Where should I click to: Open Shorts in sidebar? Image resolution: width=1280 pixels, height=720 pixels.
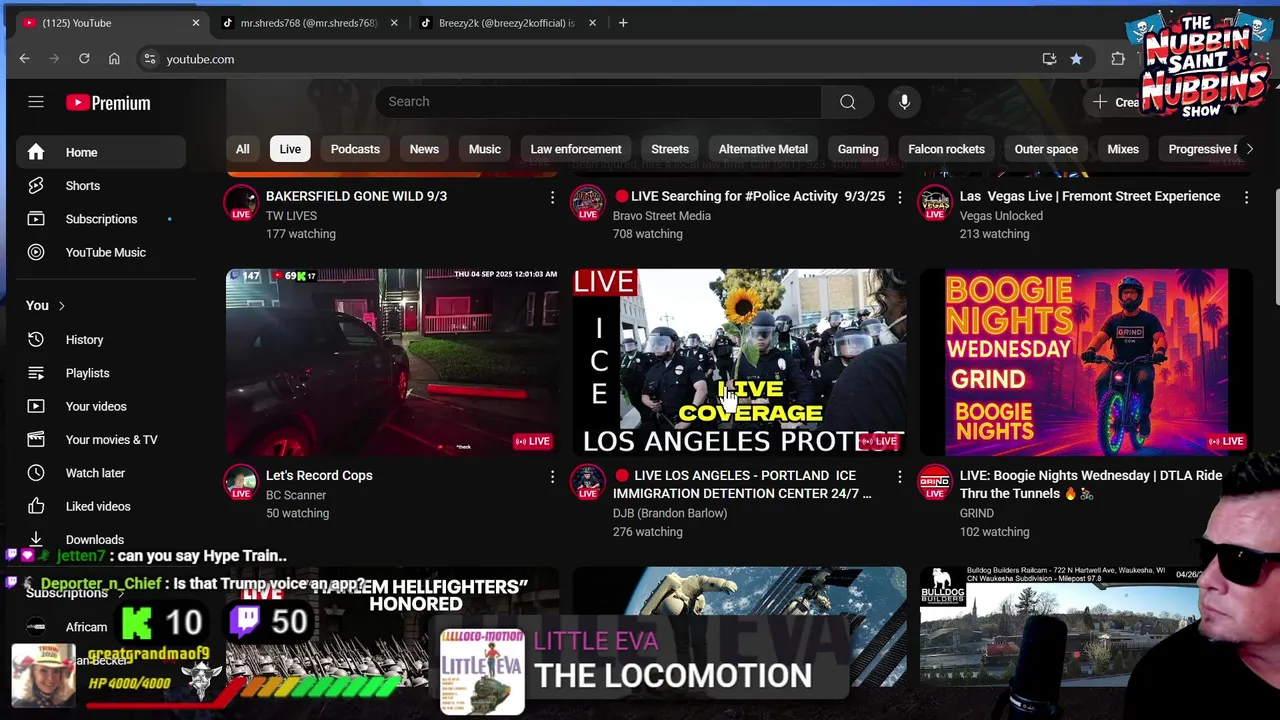click(x=101, y=186)
